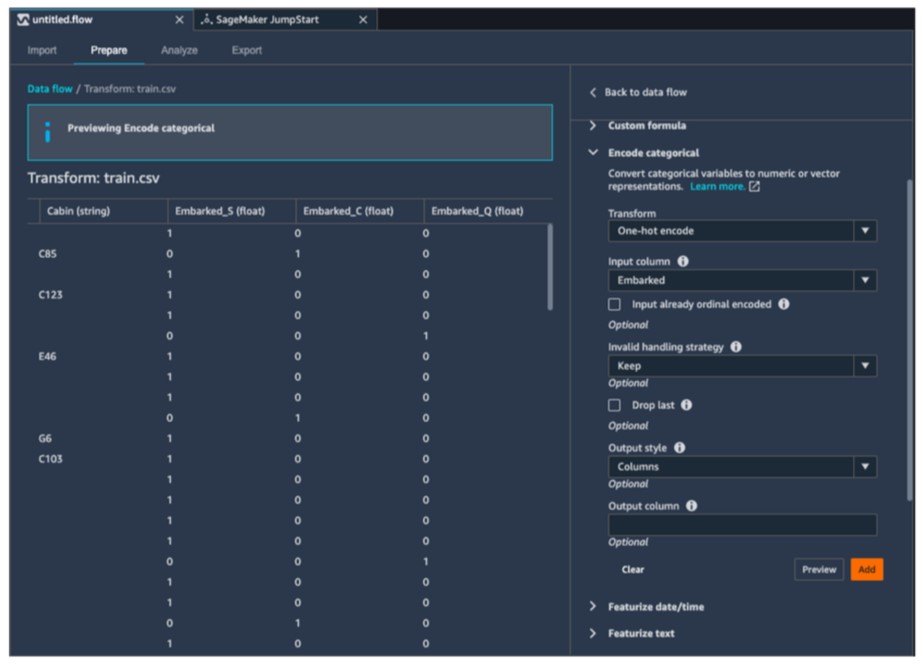Open the Input column Embarked dropdown
The width and height of the screenshot is (923, 664).
point(742,281)
